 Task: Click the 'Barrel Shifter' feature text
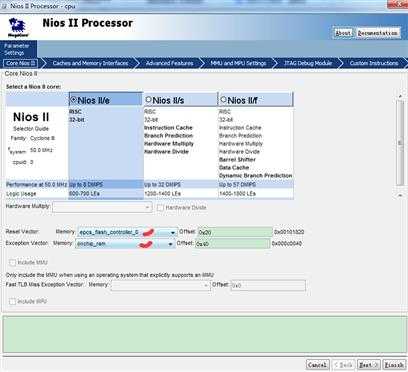237,159
